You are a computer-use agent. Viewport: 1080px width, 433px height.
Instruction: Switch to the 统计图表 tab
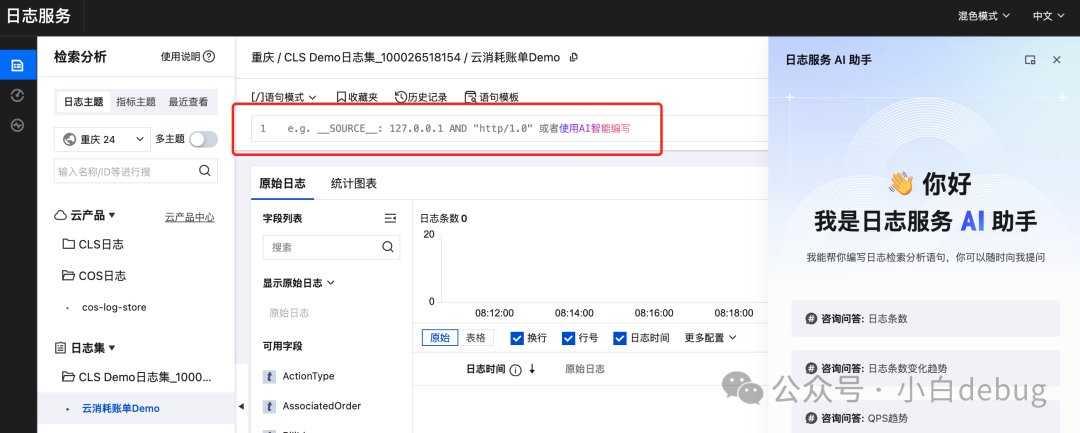pyautogui.click(x=353, y=183)
